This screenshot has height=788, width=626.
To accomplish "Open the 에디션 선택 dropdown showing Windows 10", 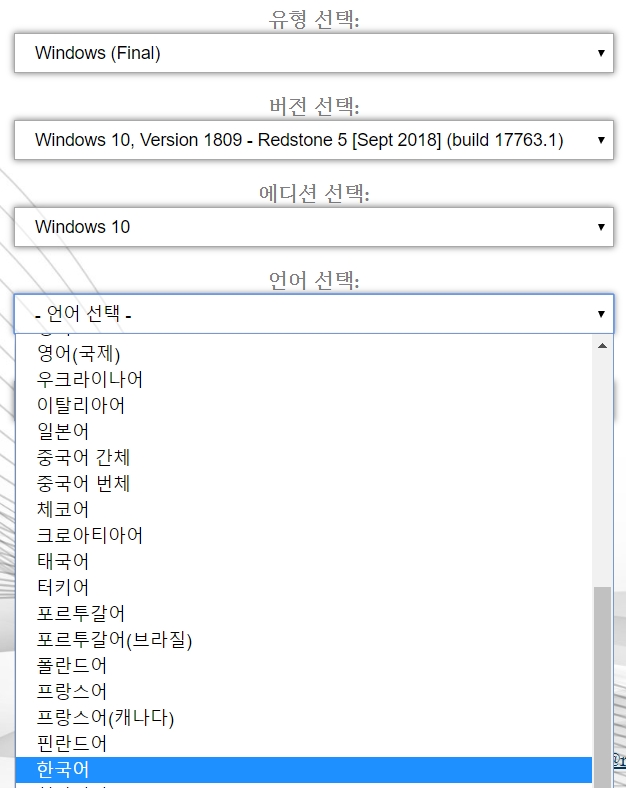I will [314, 227].
